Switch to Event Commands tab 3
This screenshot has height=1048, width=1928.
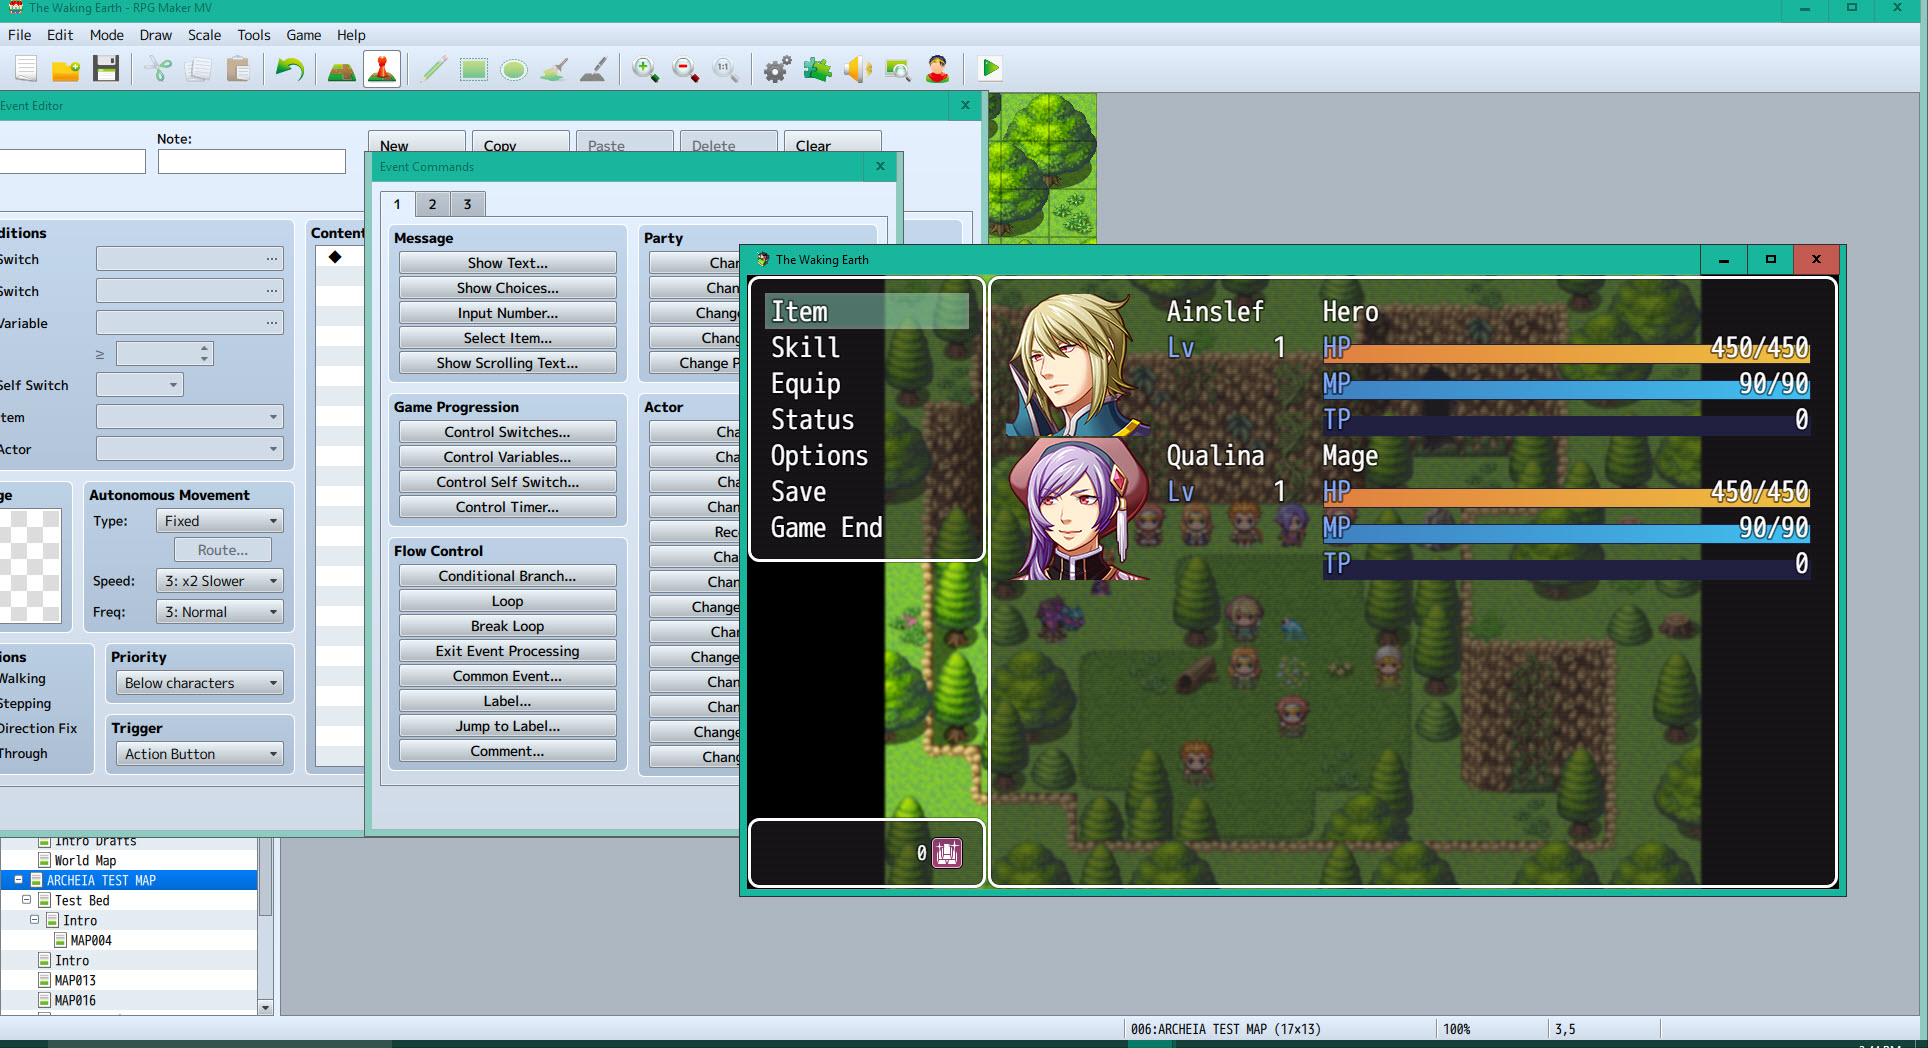(x=467, y=204)
